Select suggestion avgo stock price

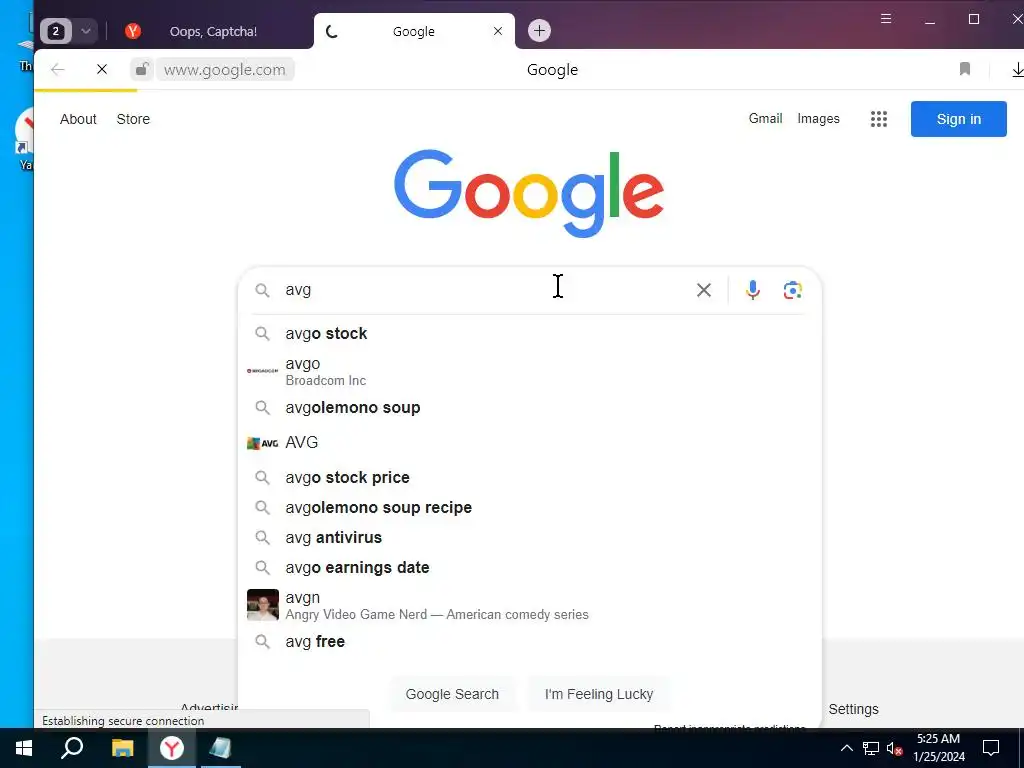[x=529, y=477]
